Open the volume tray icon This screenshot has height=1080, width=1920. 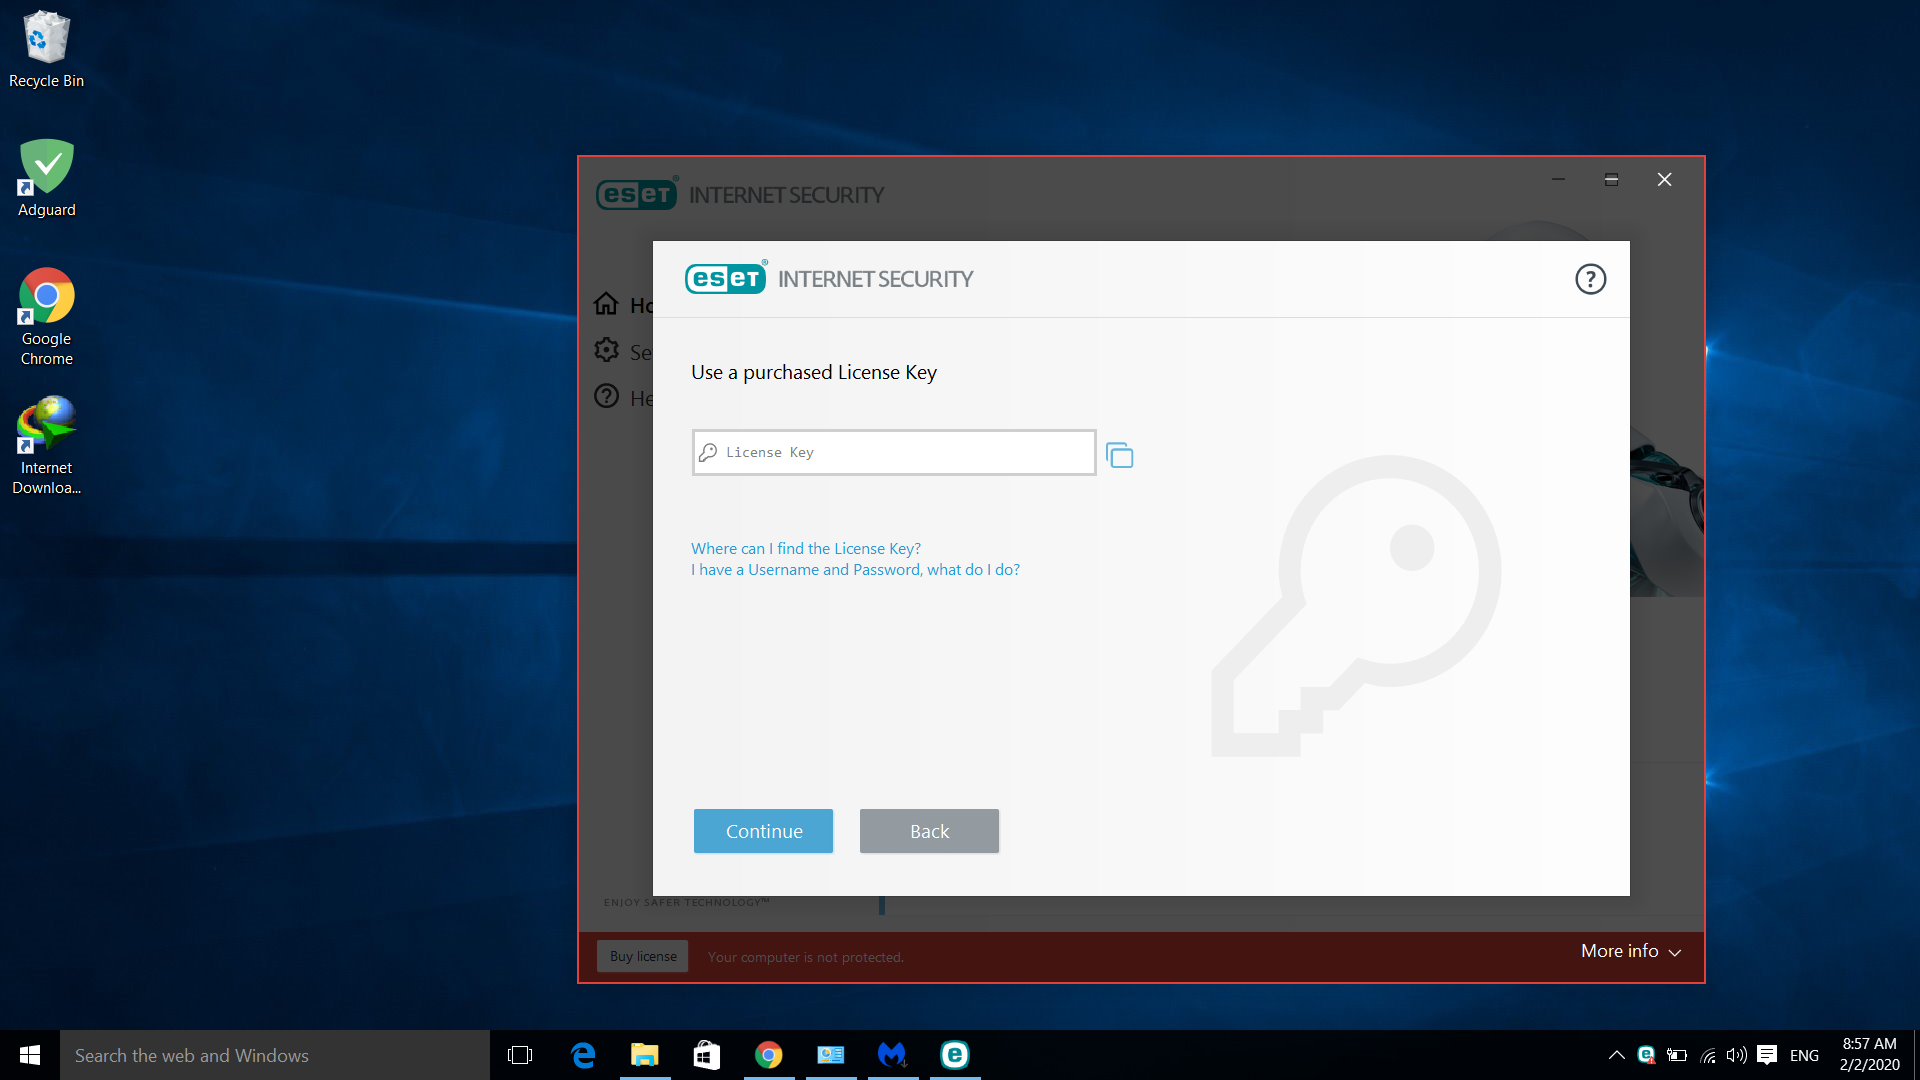click(1737, 1055)
